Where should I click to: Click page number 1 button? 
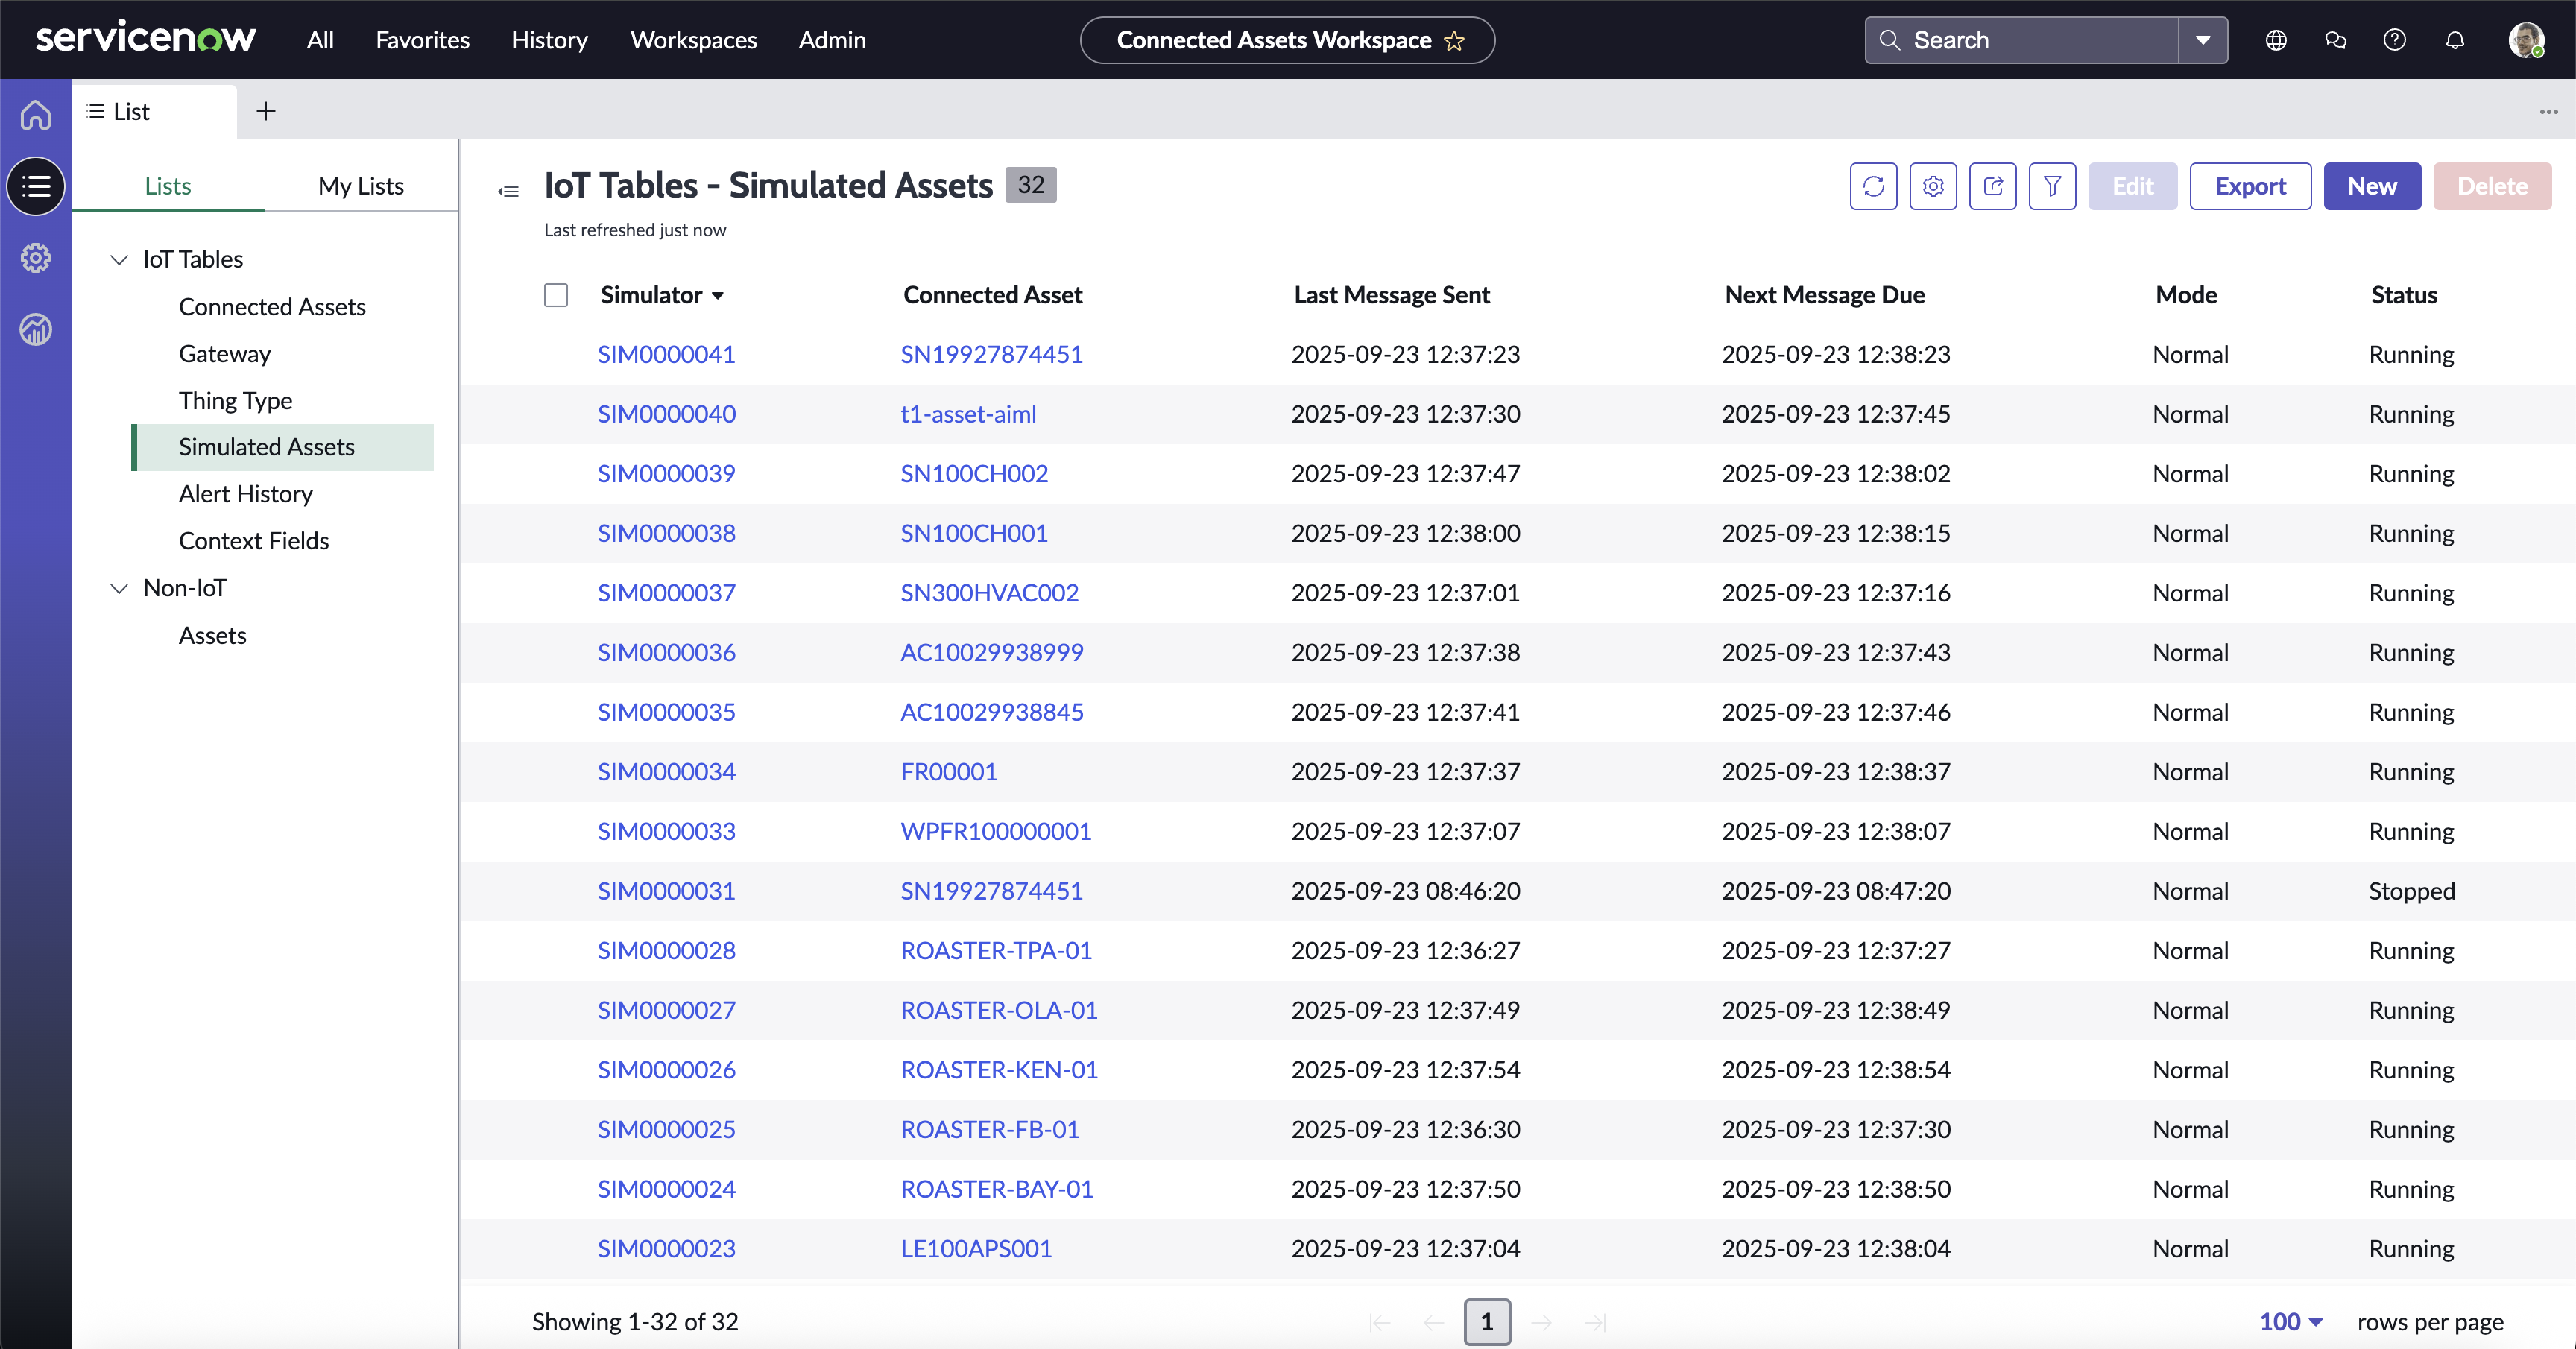click(x=1487, y=1322)
